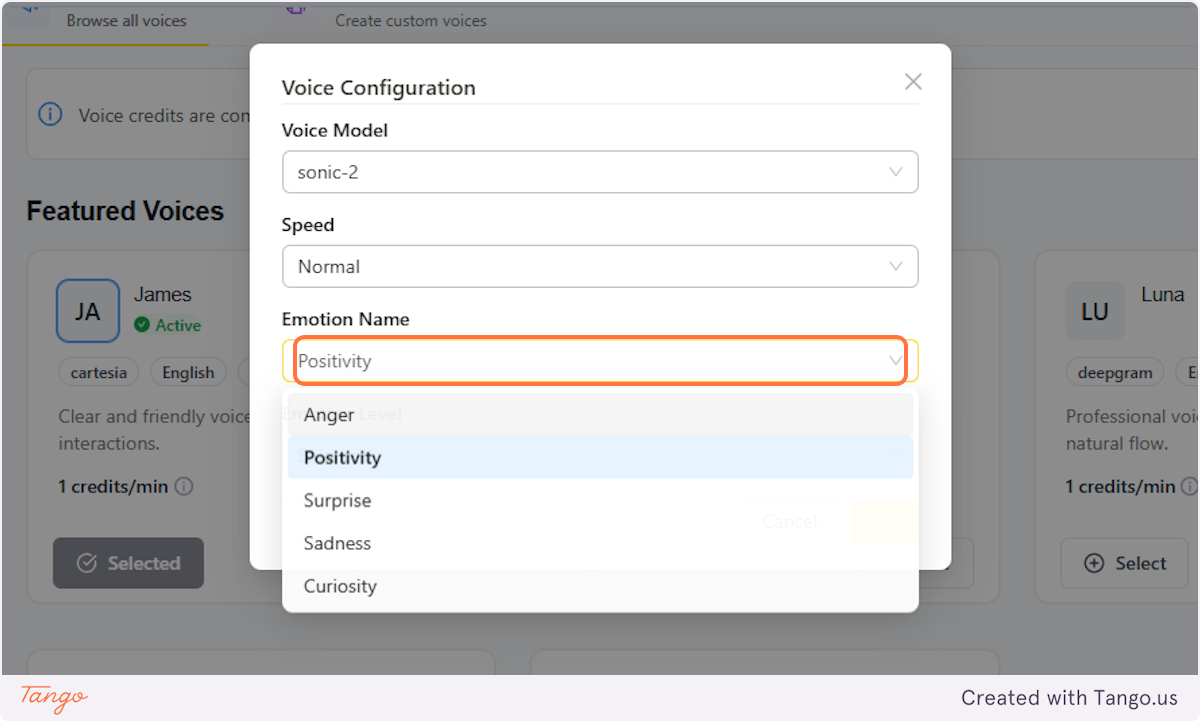Choose Positivity from the emotion list

tap(600, 457)
